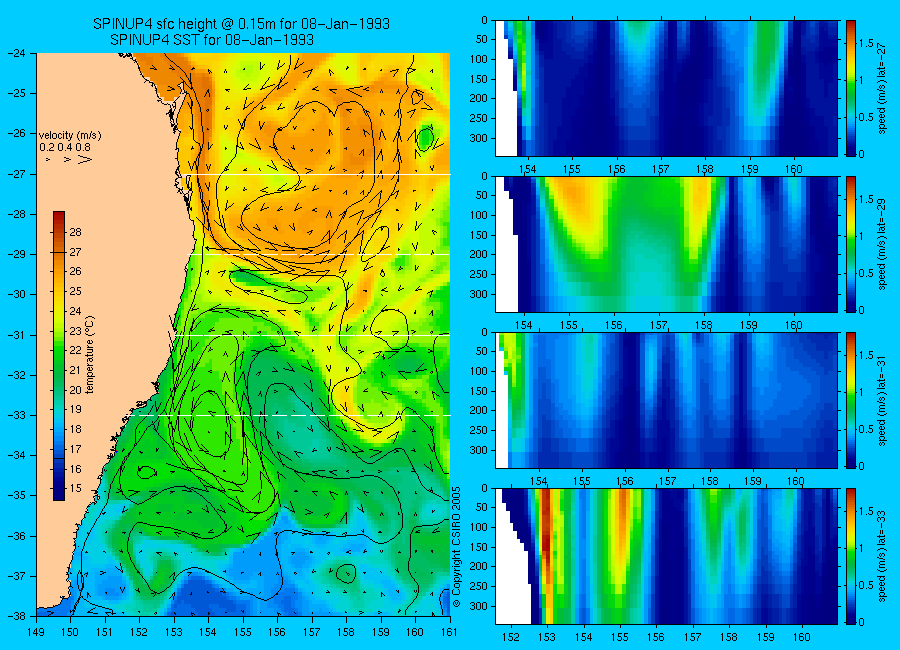The width and height of the screenshot is (900, 650).
Task: Select the lat=-31 speed section plot
Action: coord(666,400)
